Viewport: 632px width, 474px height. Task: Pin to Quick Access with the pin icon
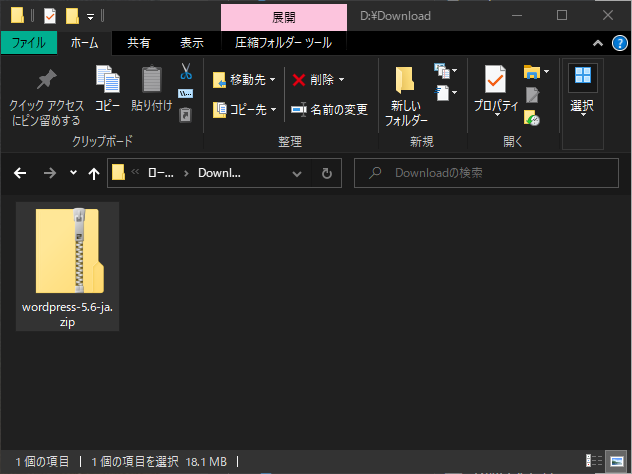(46, 98)
